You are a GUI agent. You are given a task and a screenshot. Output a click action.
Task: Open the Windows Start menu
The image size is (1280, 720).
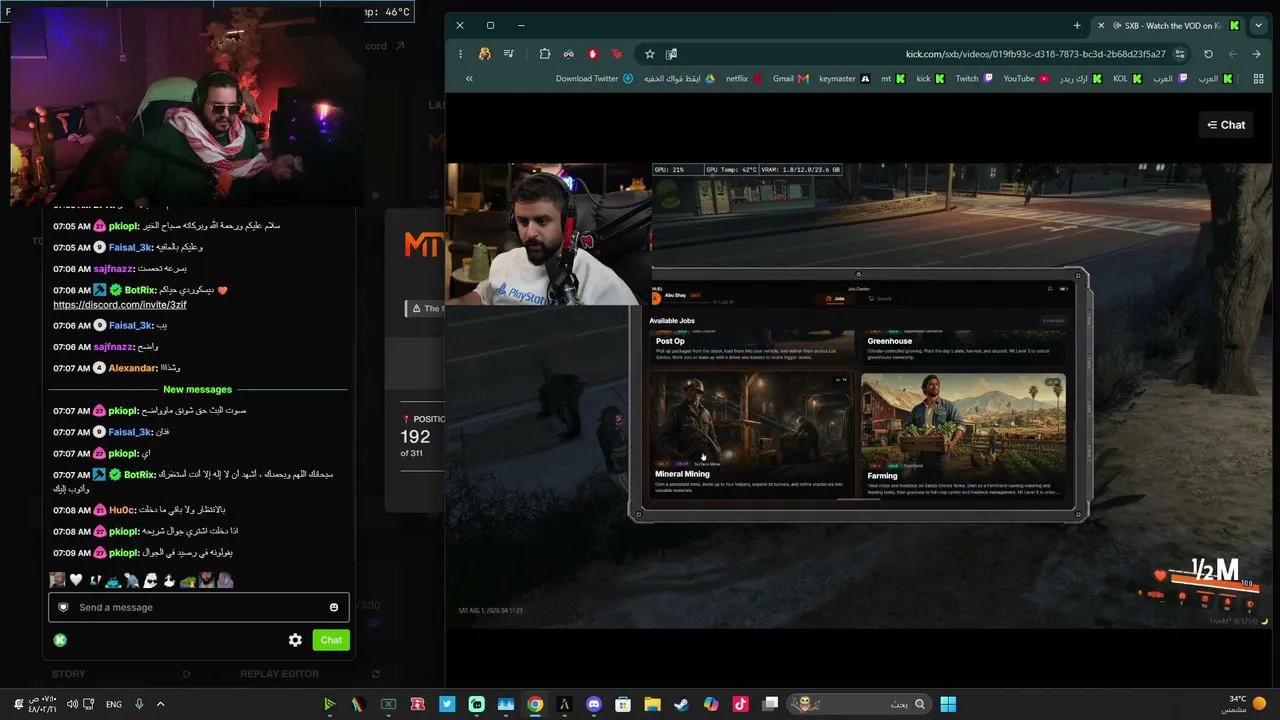948,704
